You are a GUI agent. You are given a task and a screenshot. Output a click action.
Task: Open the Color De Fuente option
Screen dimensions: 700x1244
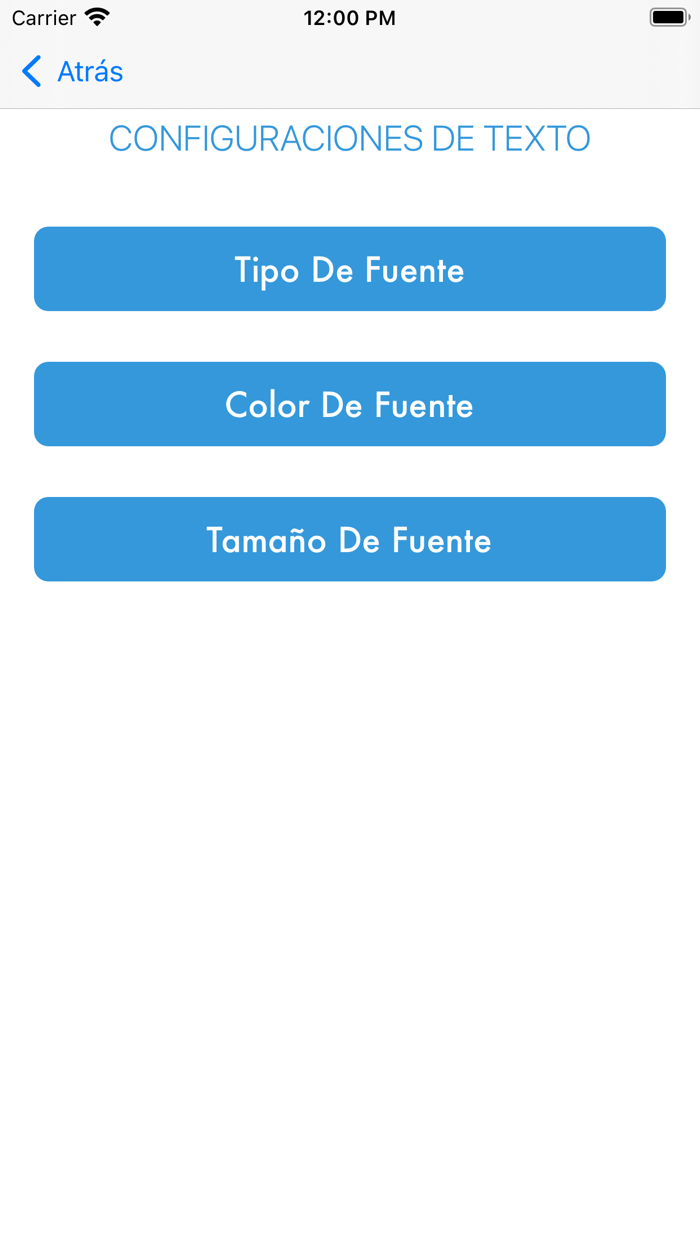(x=350, y=404)
